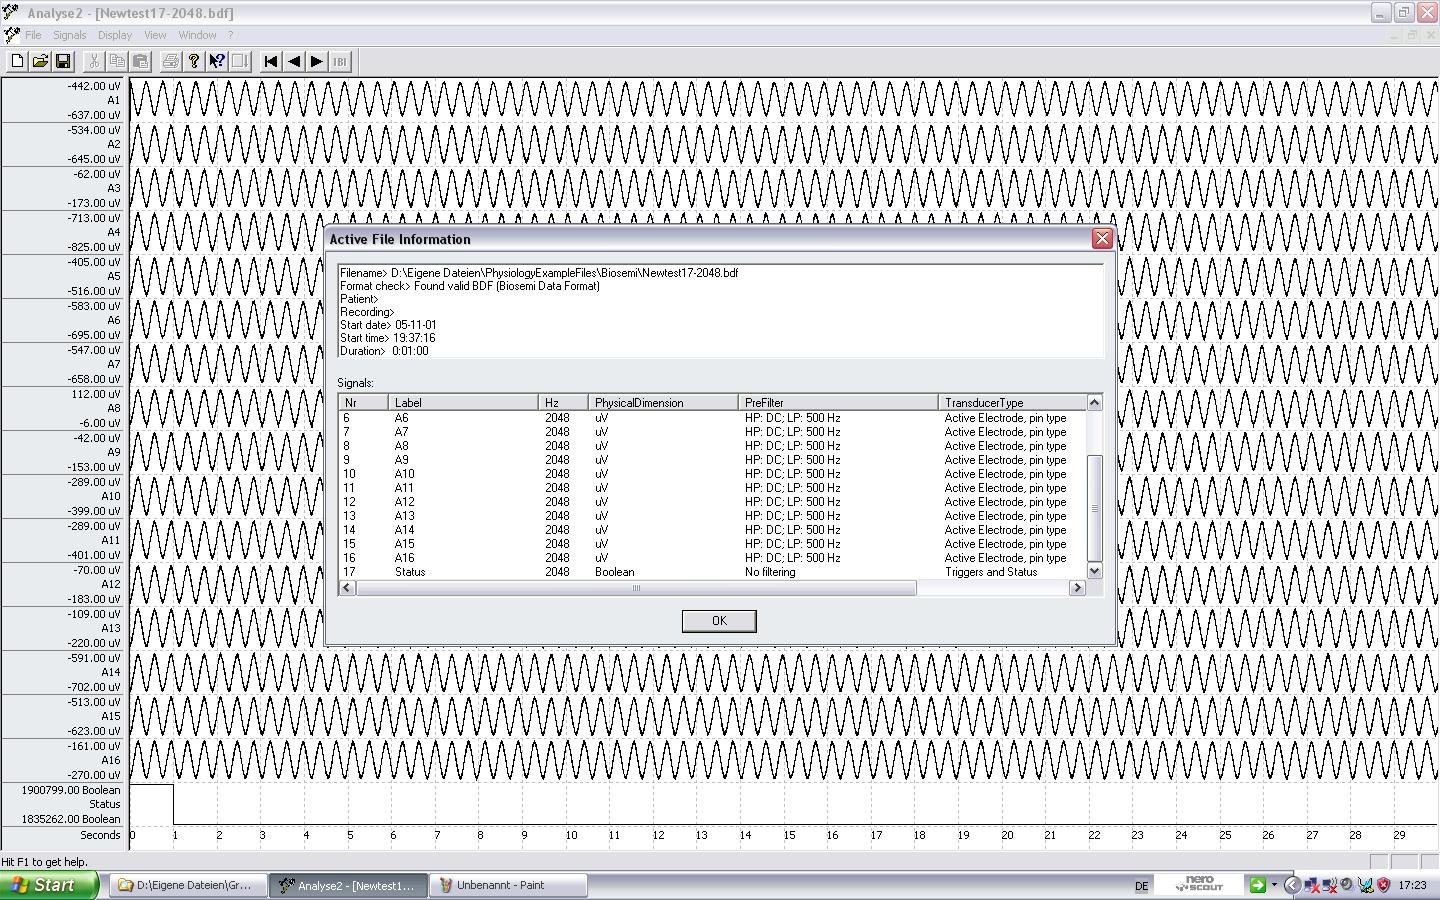This screenshot has width=1440, height=900.
Task: Switch to the Unbenannt Paint window
Action: tap(508, 885)
